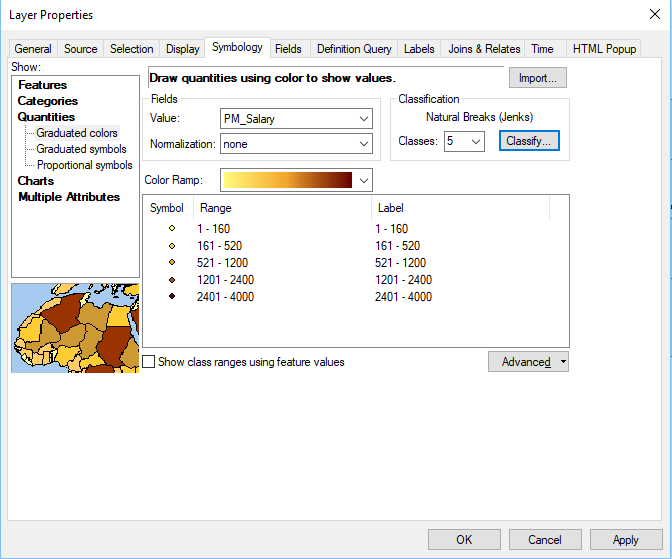Open the Normalization dropdown
Screen dimensions: 672x559
pyautogui.click(x=362, y=144)
